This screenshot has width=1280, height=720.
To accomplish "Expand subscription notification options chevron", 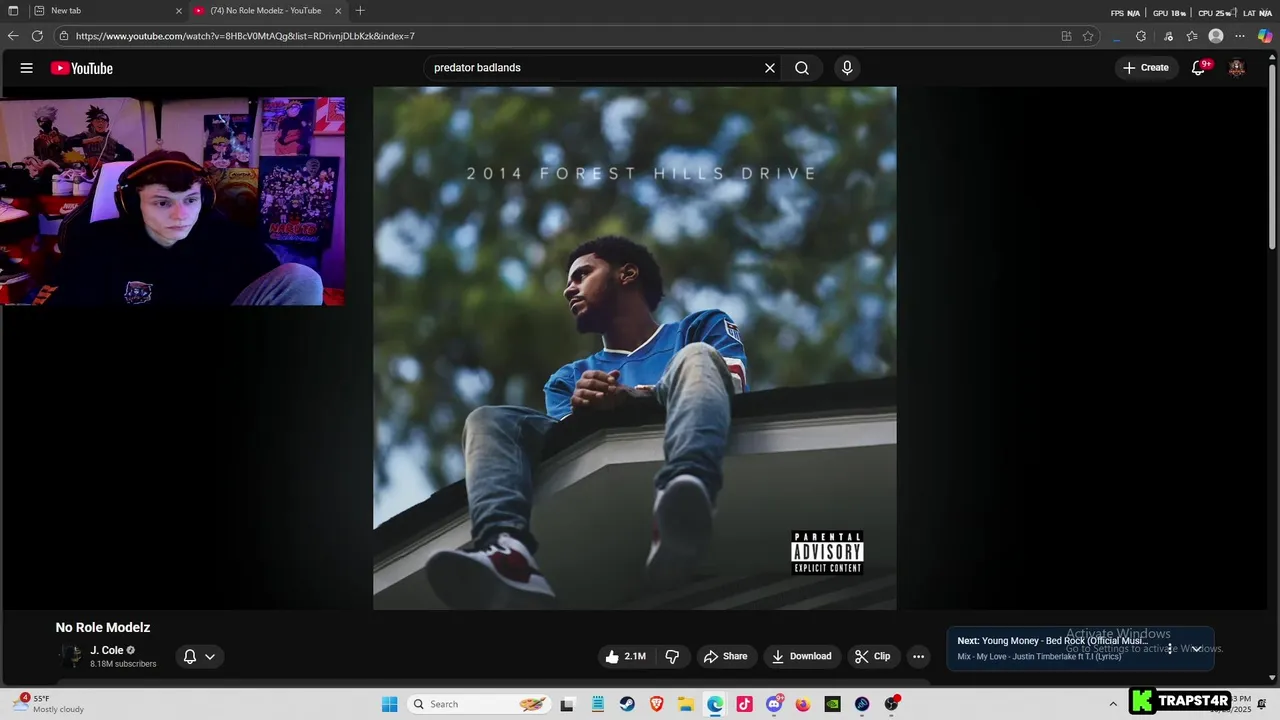I will (x=210, y=657).
